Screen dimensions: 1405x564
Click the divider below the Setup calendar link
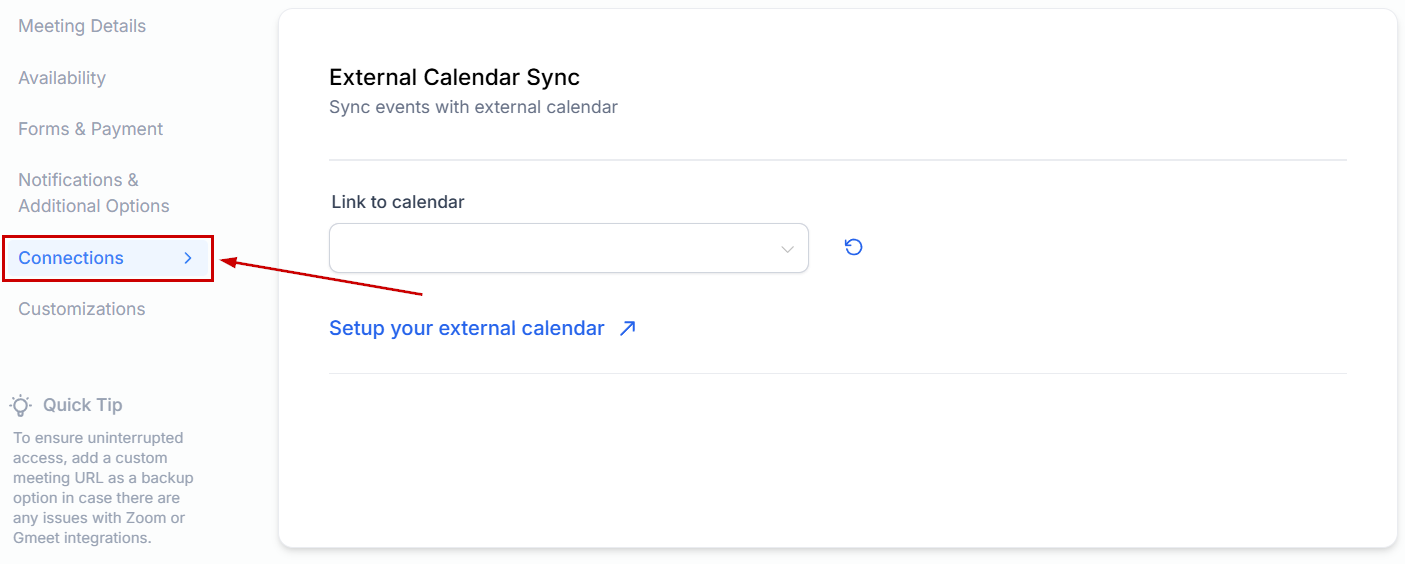pos(837,373)
